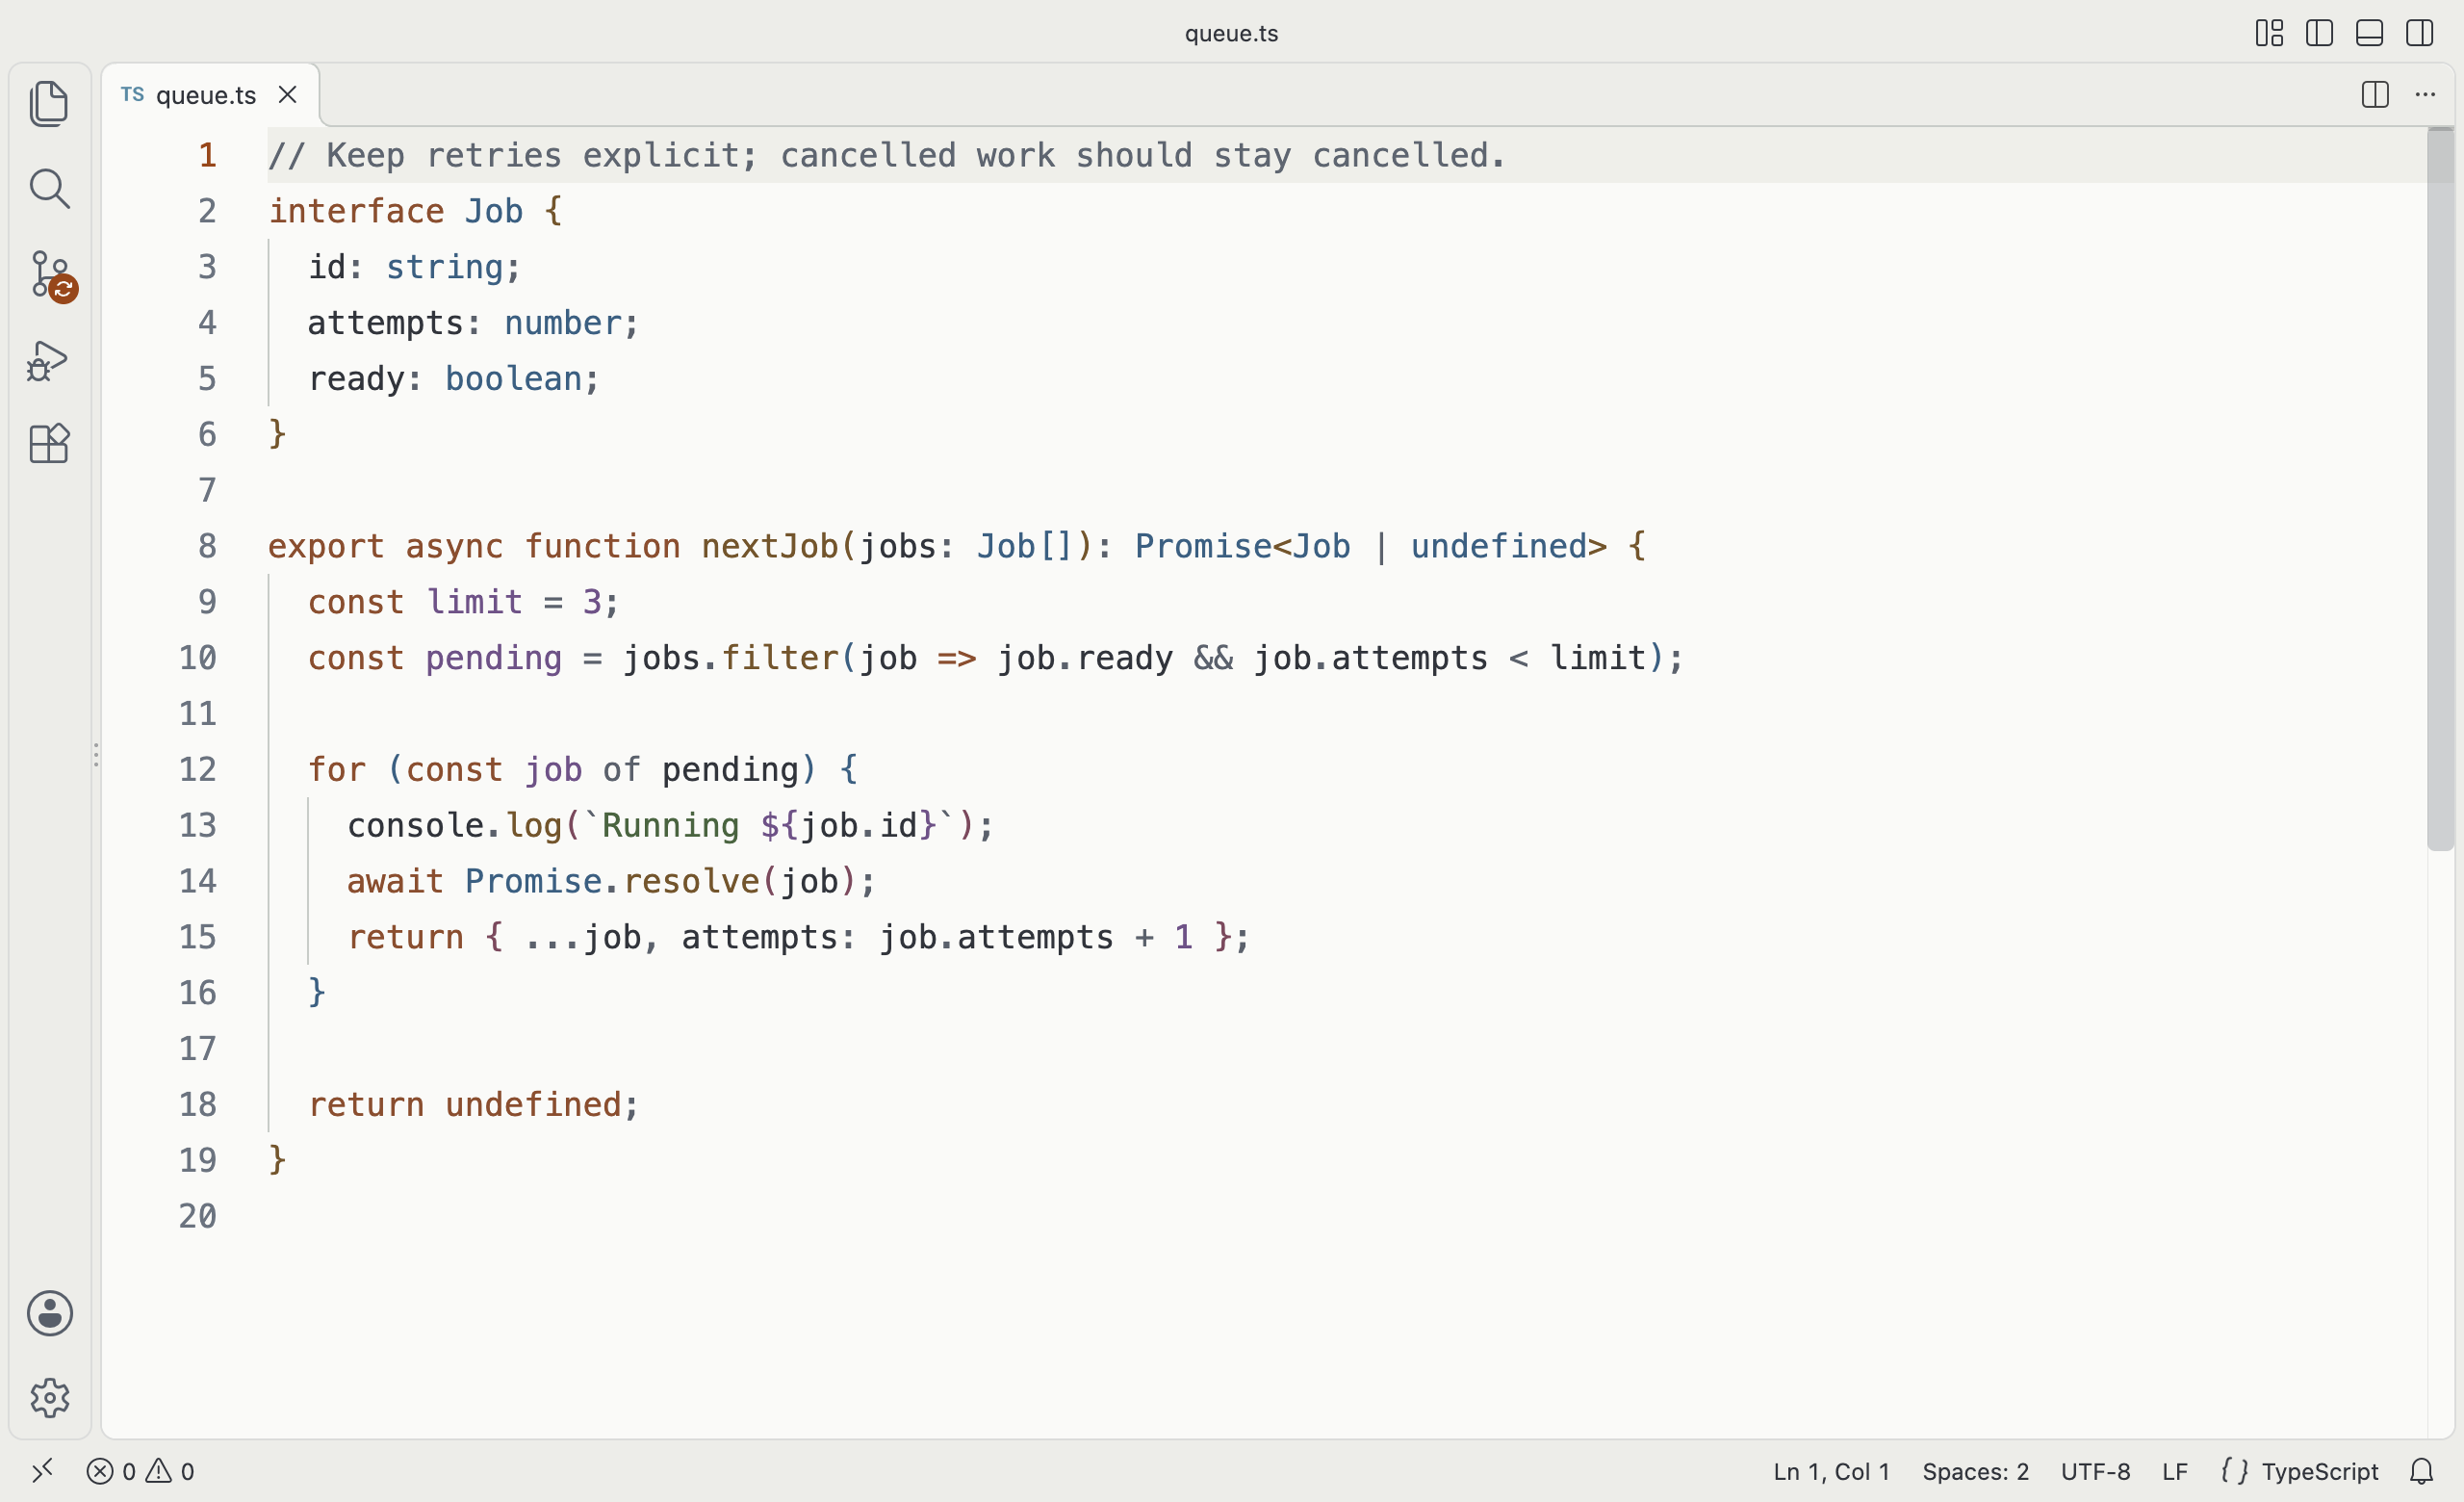Close the queue.ts tab

click(287, 95)
